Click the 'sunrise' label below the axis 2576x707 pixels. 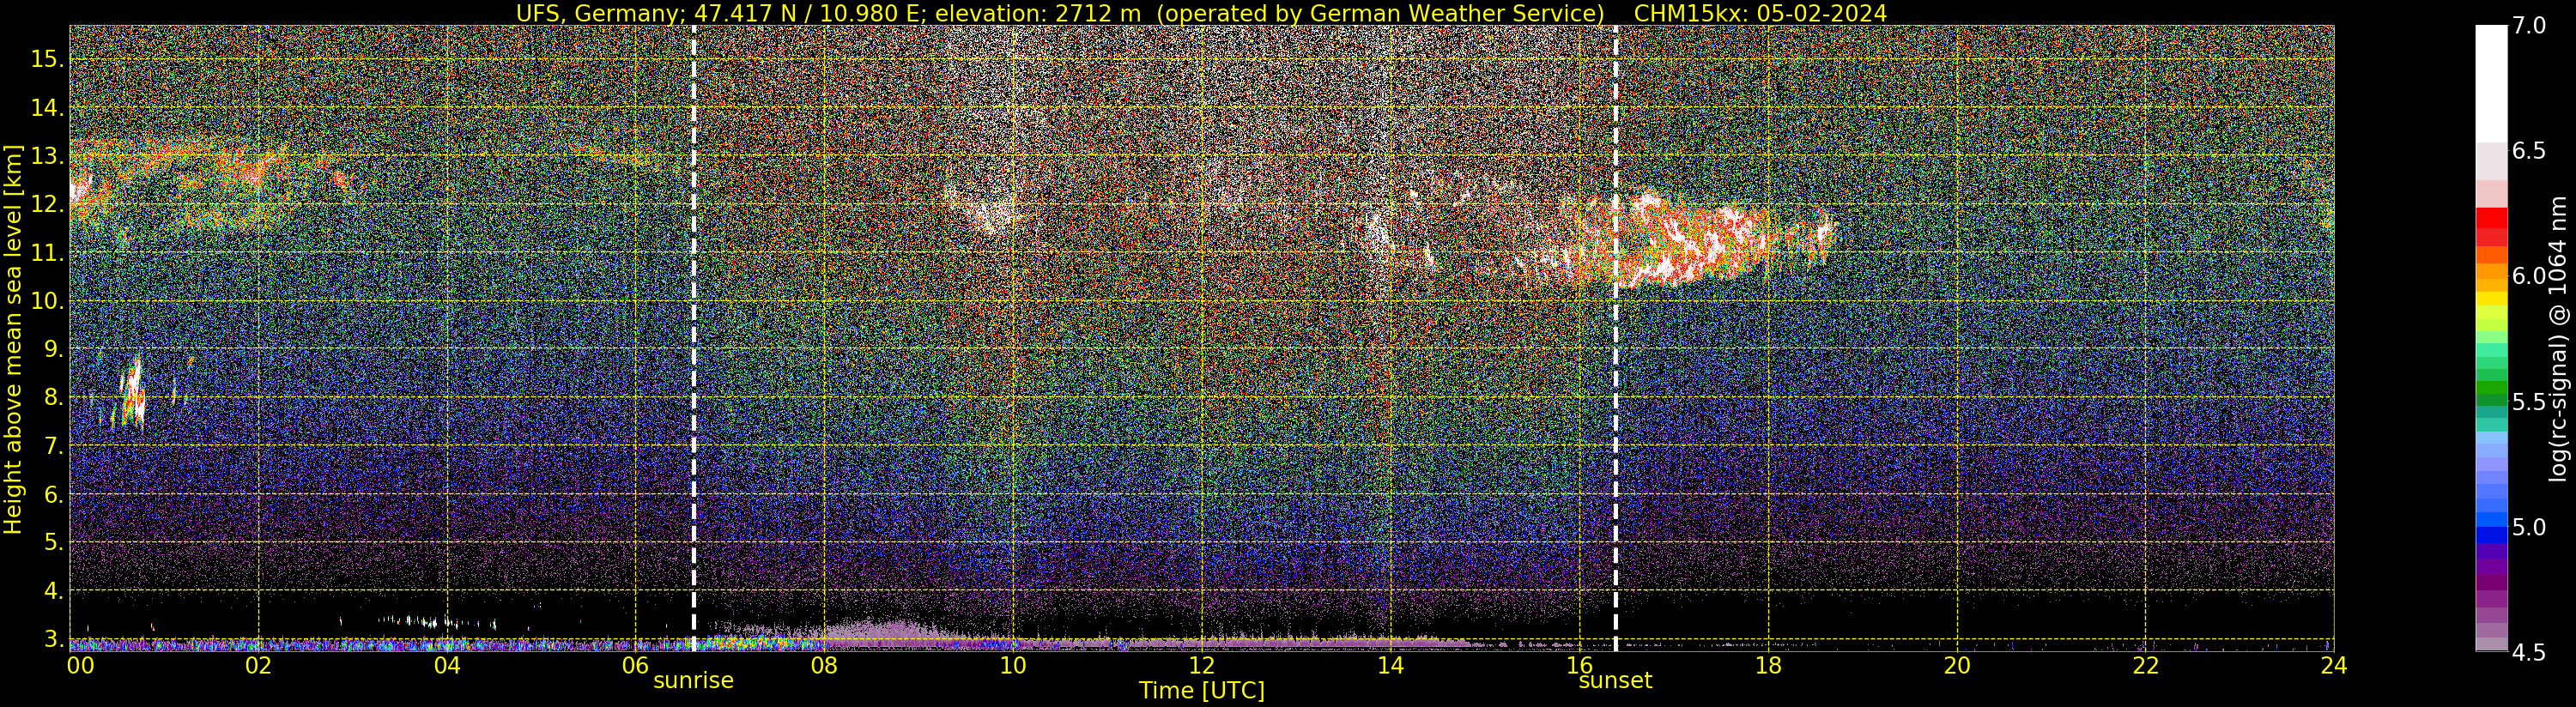tap(693, 680)
